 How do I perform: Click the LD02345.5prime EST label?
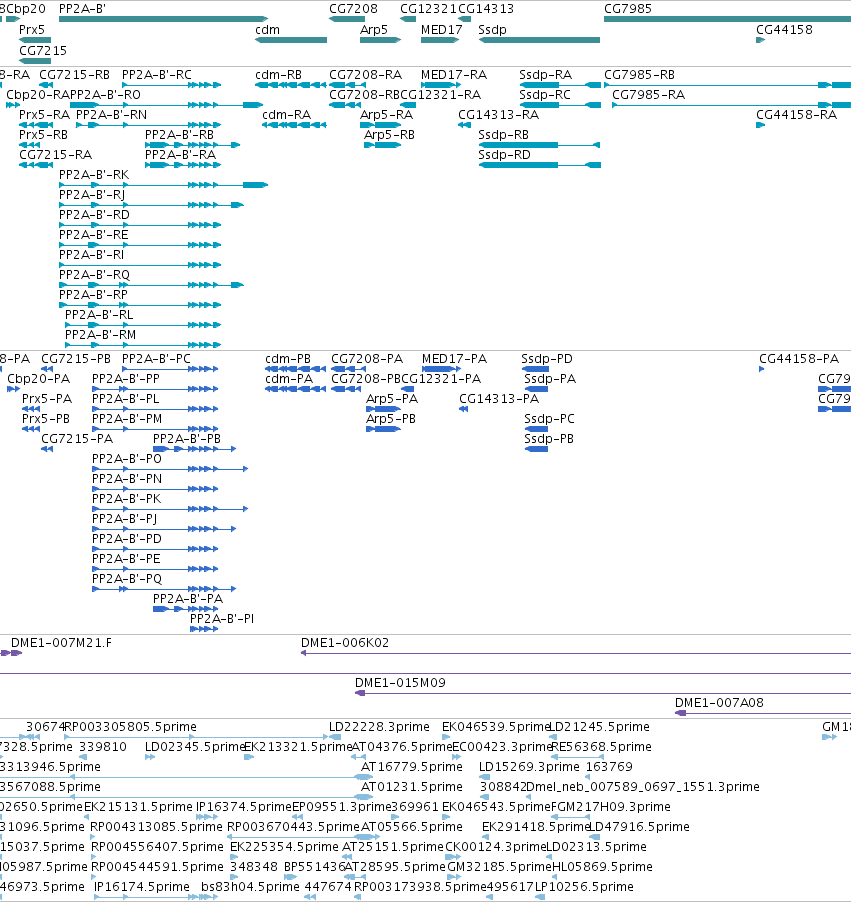point(194,746)
